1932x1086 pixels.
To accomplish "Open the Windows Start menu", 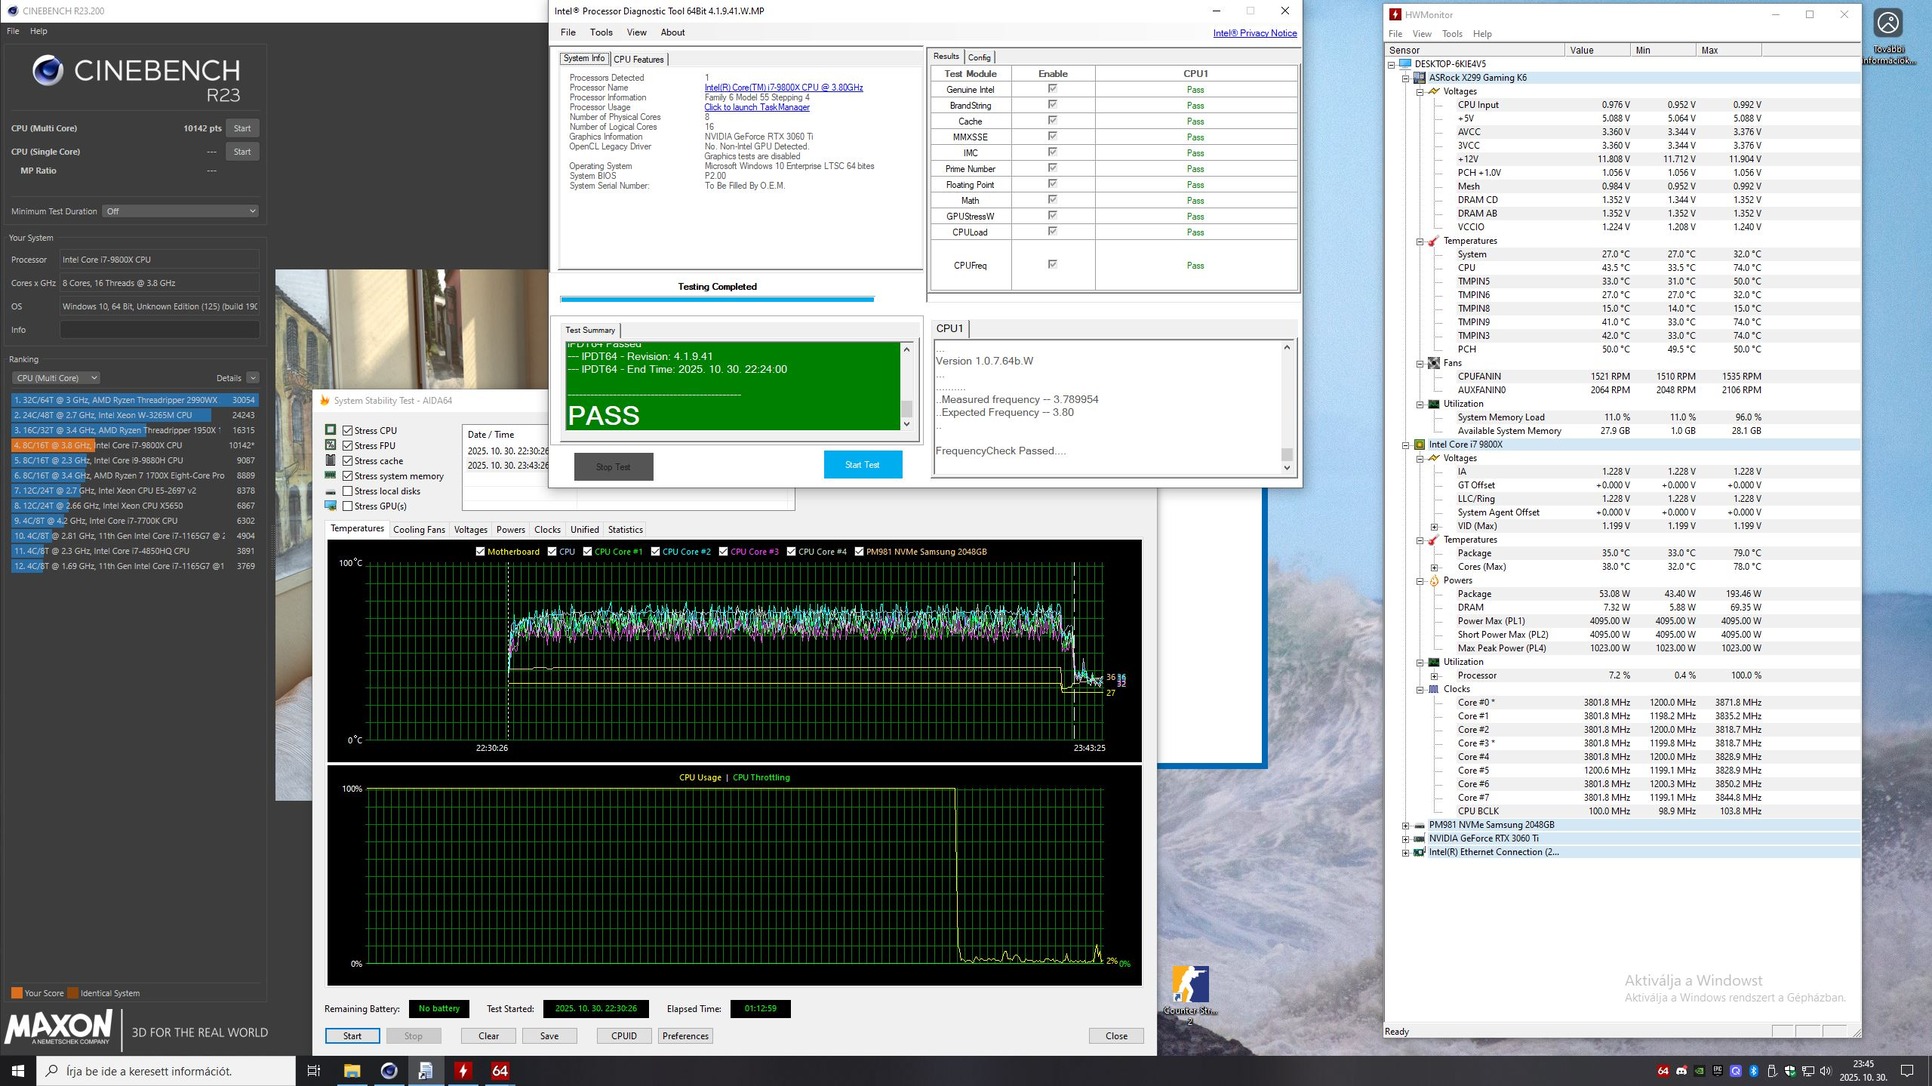I will coord(18,1070).
